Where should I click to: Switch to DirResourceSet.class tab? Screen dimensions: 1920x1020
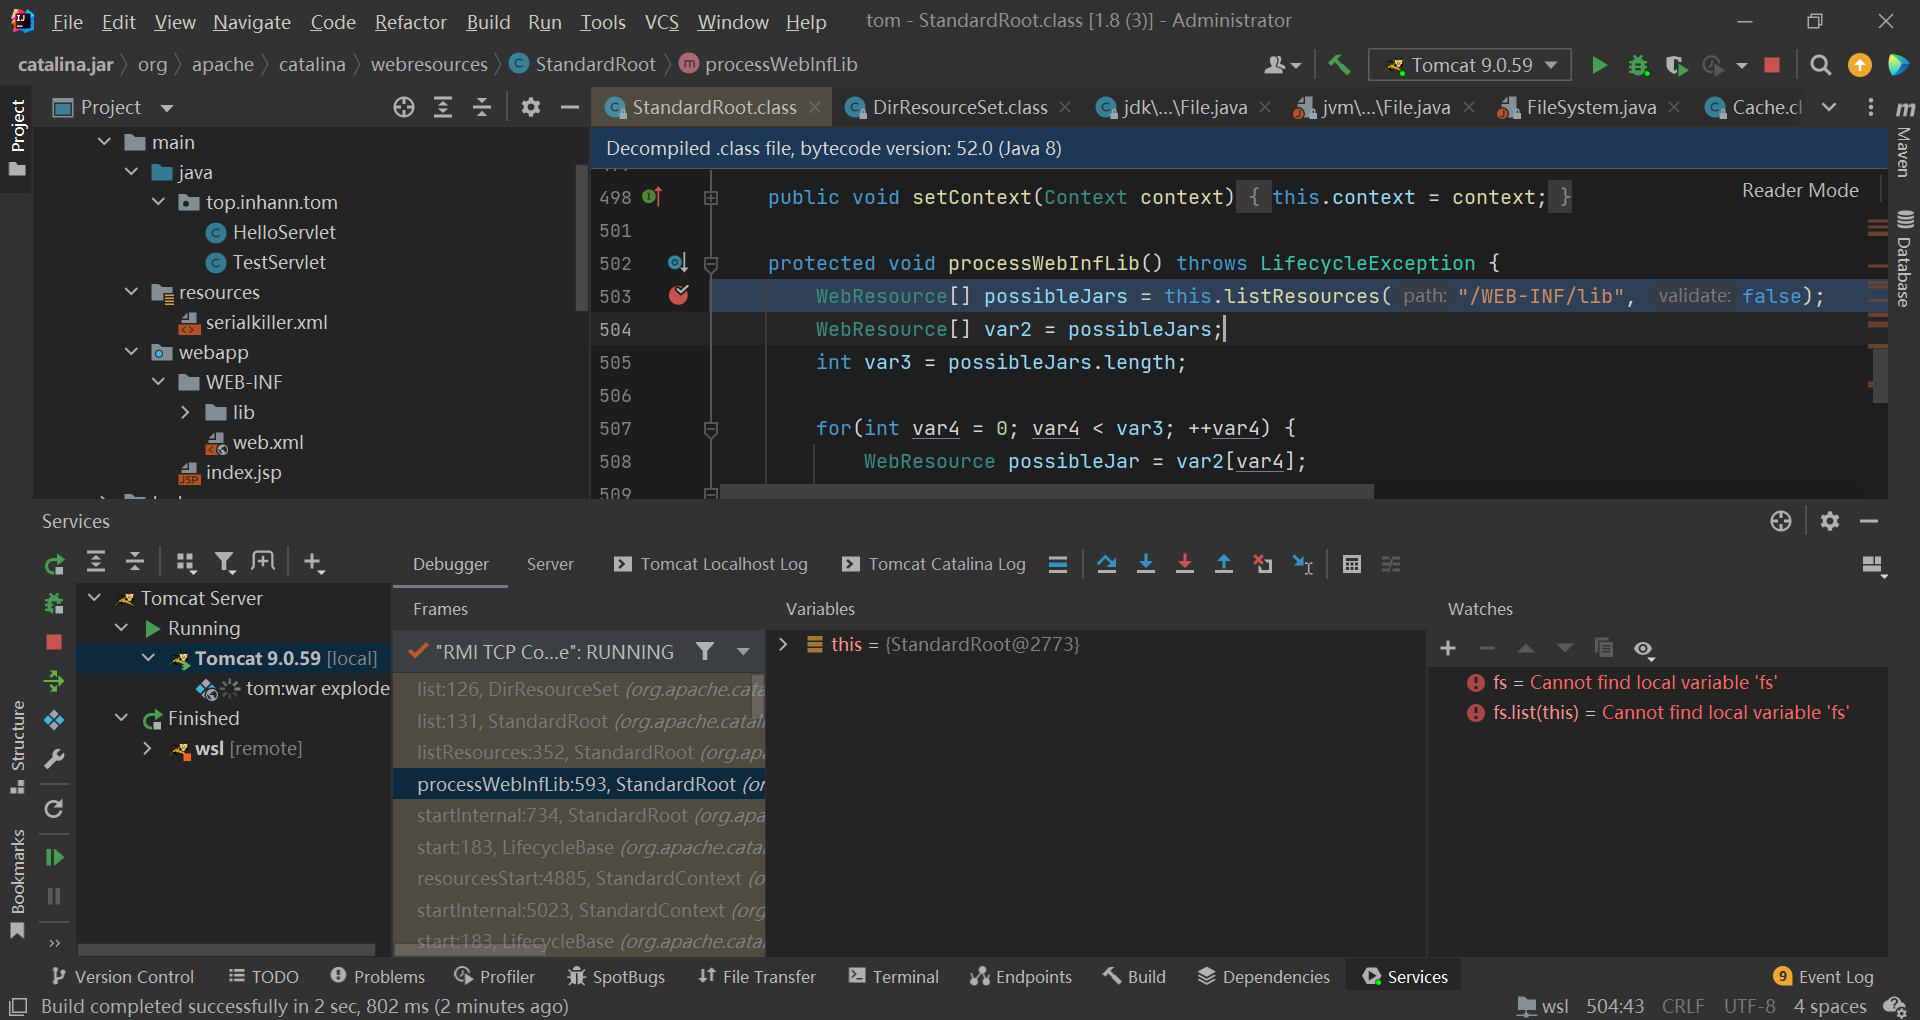(959, 107)
